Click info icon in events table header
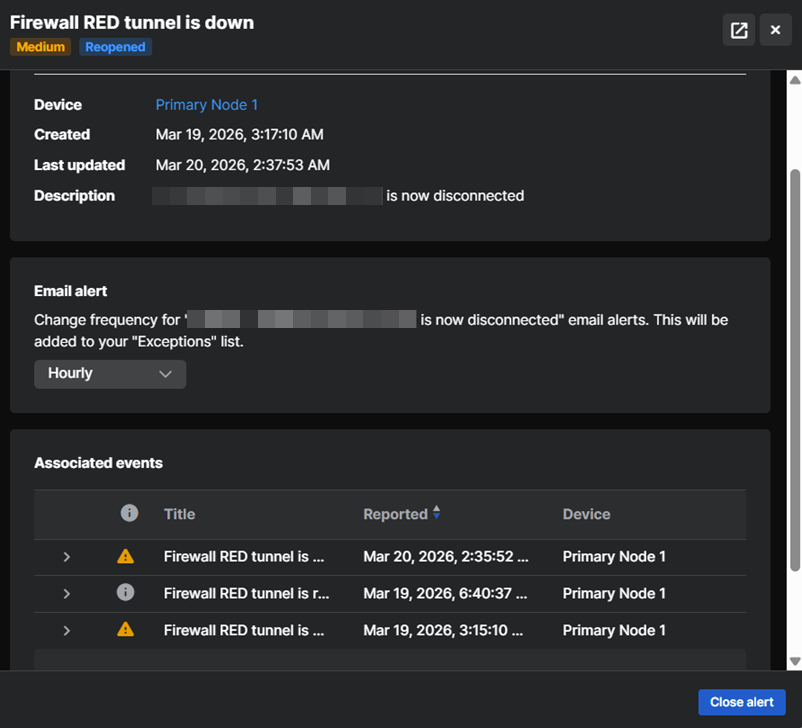Viewport: 802px width, 728px height. click(x=129, y=513)
